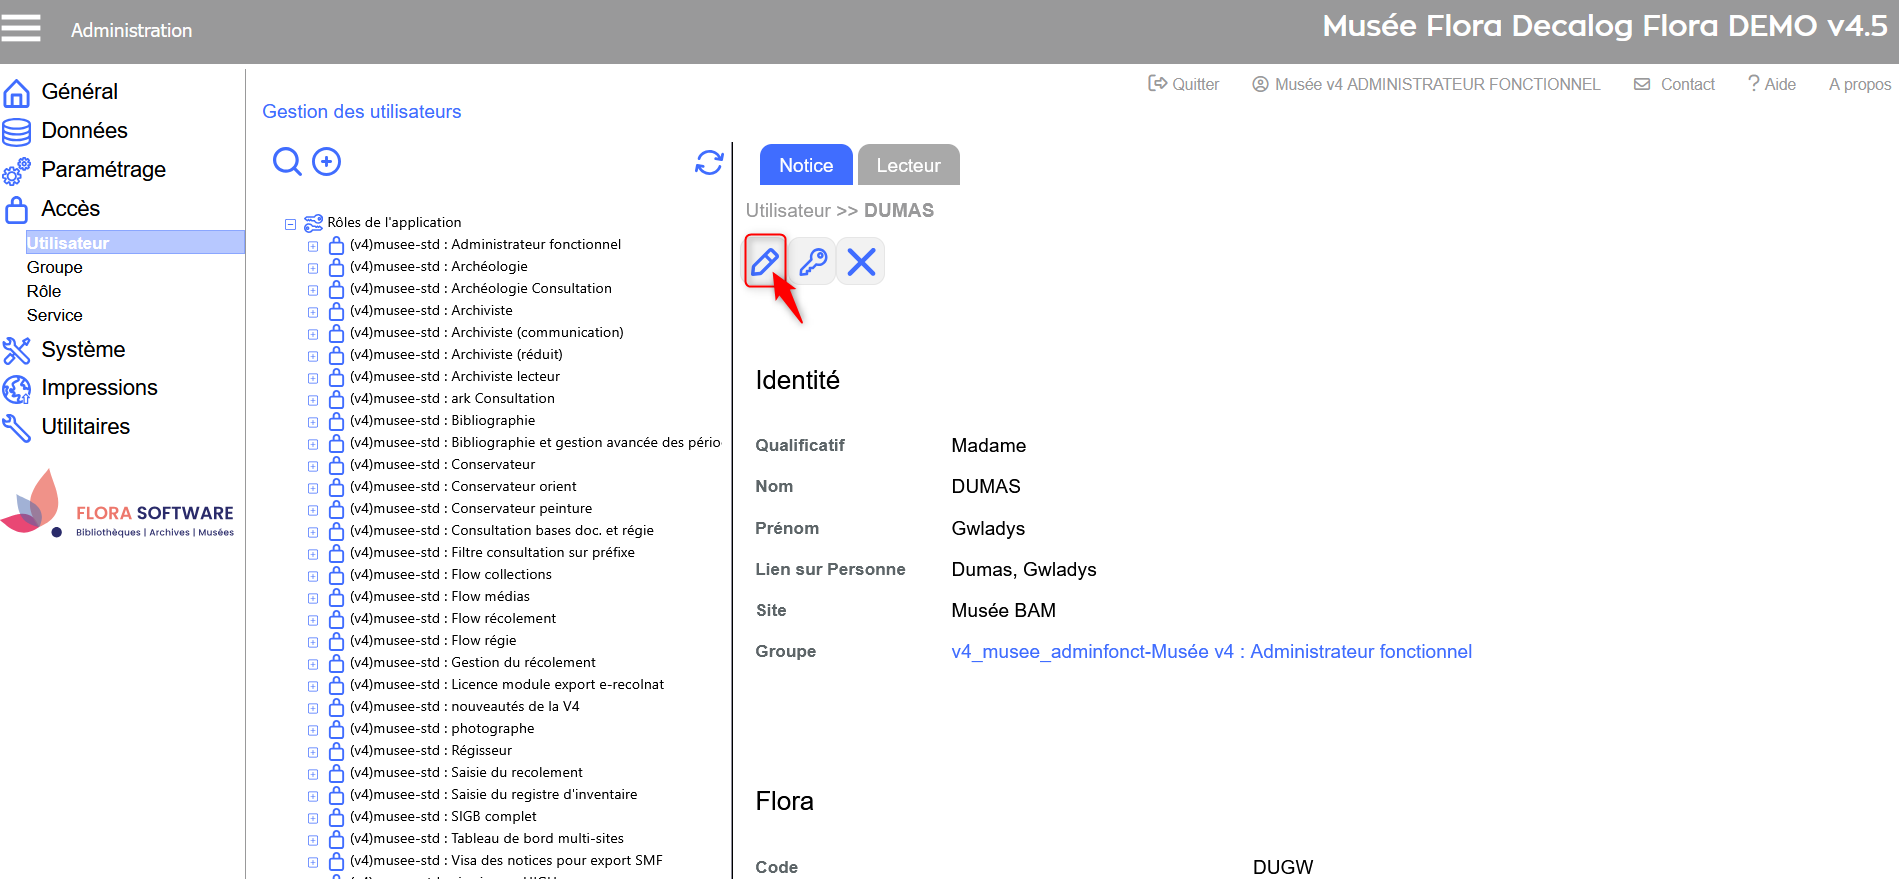Image resolution: width=1899 pixels, height=879 pixels.
Task: Open the Groupe submenu item
Action: [55, 267]
